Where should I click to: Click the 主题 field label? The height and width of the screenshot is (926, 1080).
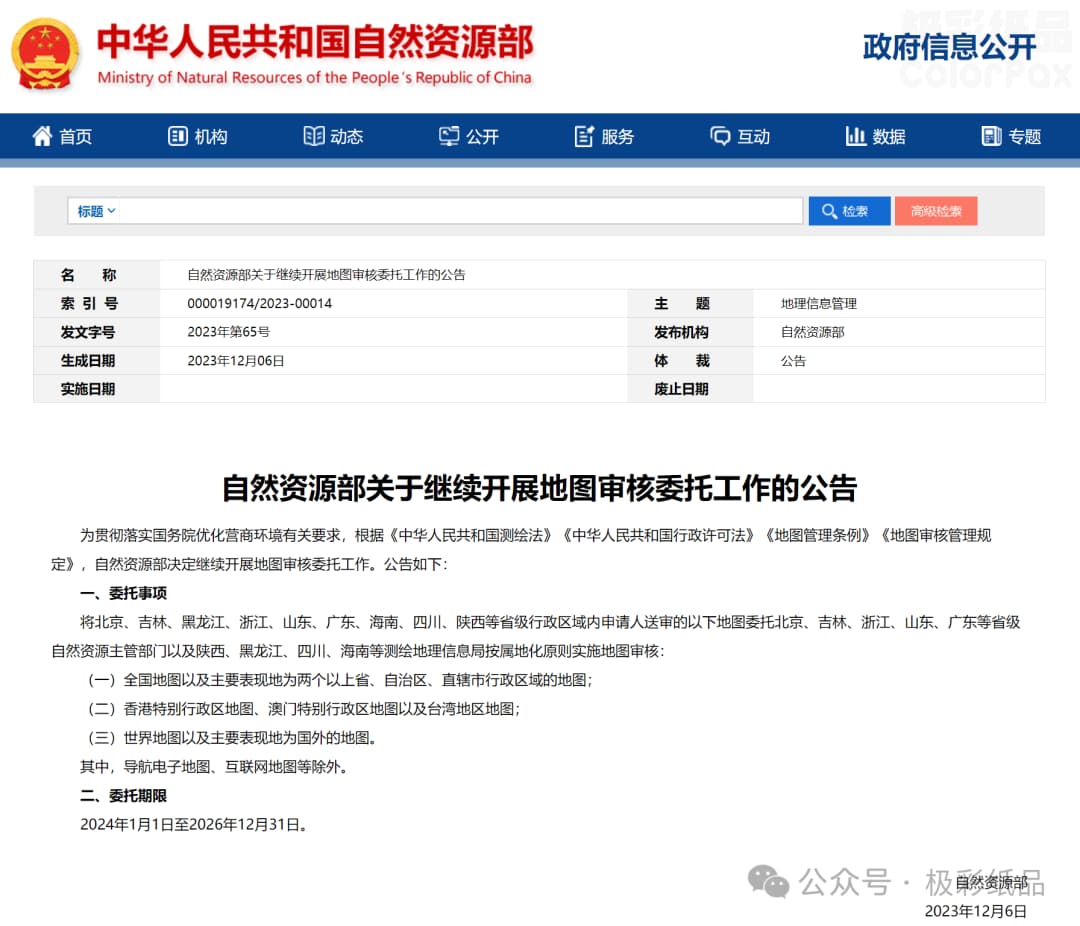point(682,303)
